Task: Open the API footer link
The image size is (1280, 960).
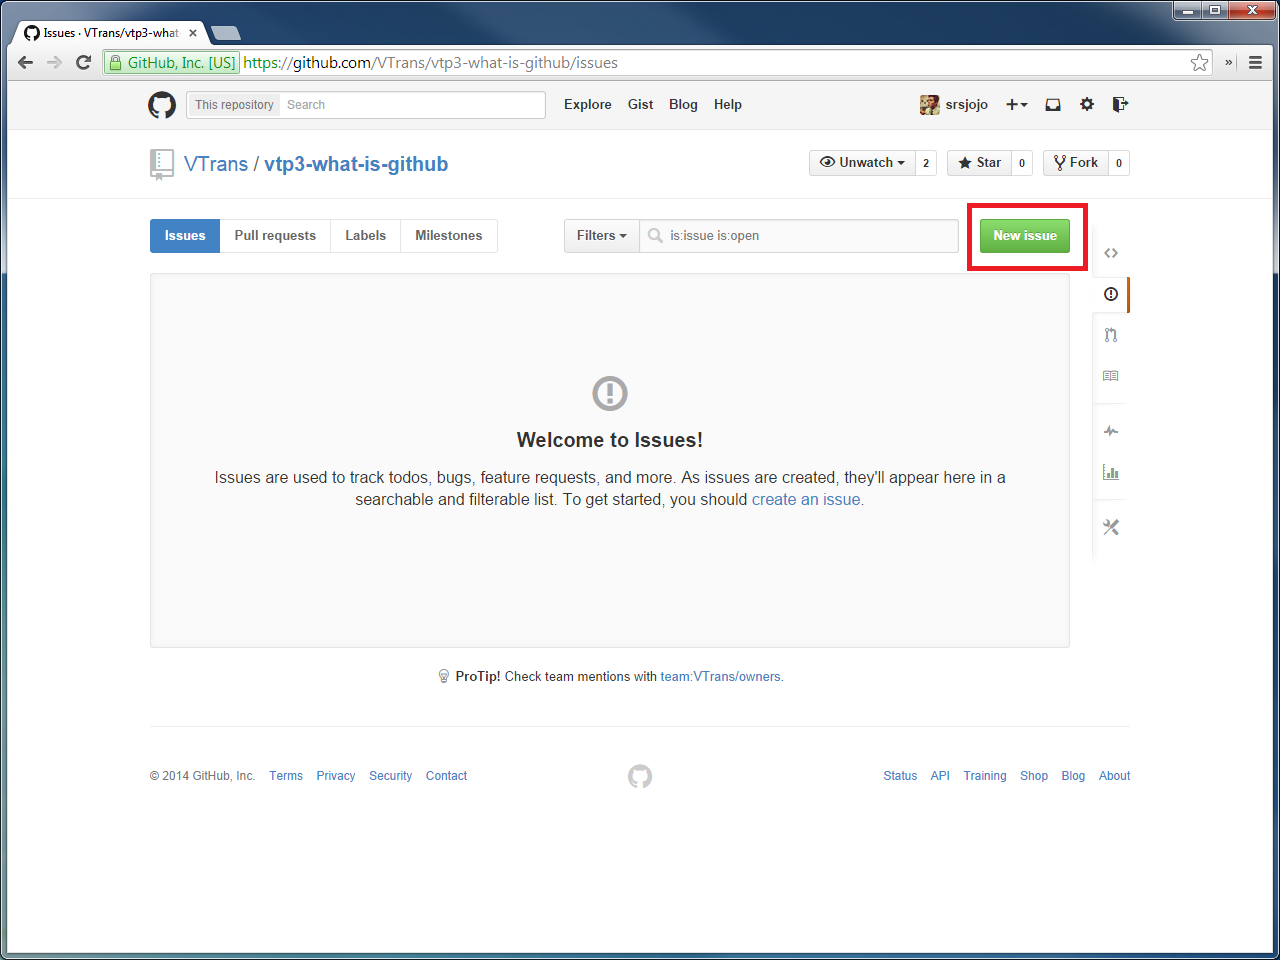Action: coord(940,776)
